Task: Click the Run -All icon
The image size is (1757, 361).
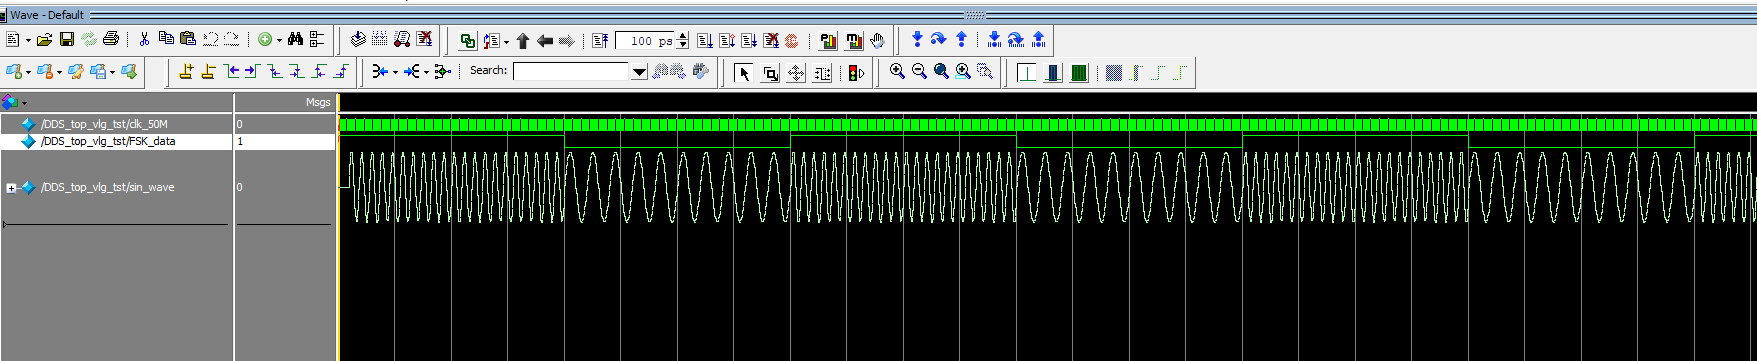Action: point(749,41)
